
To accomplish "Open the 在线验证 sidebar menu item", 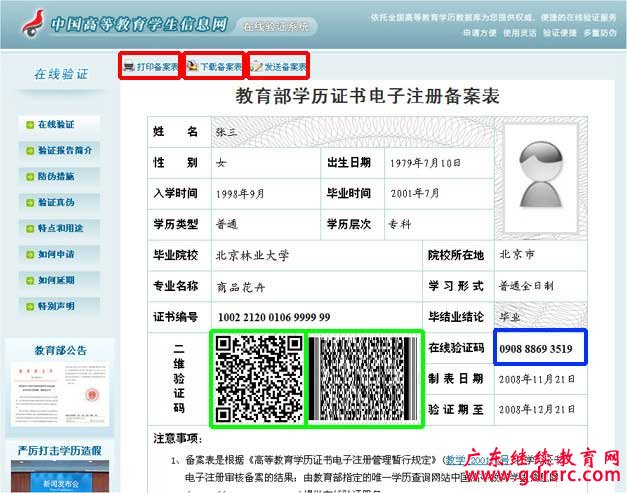I will point(59,125).
